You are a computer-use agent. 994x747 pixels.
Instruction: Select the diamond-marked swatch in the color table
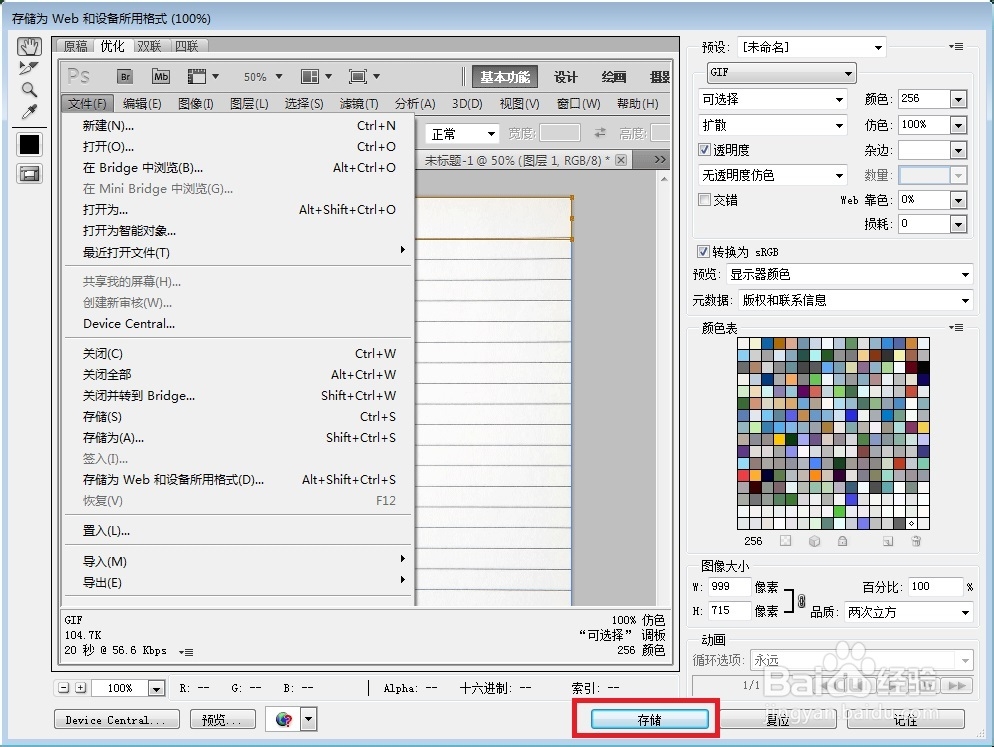coord(912,523)
